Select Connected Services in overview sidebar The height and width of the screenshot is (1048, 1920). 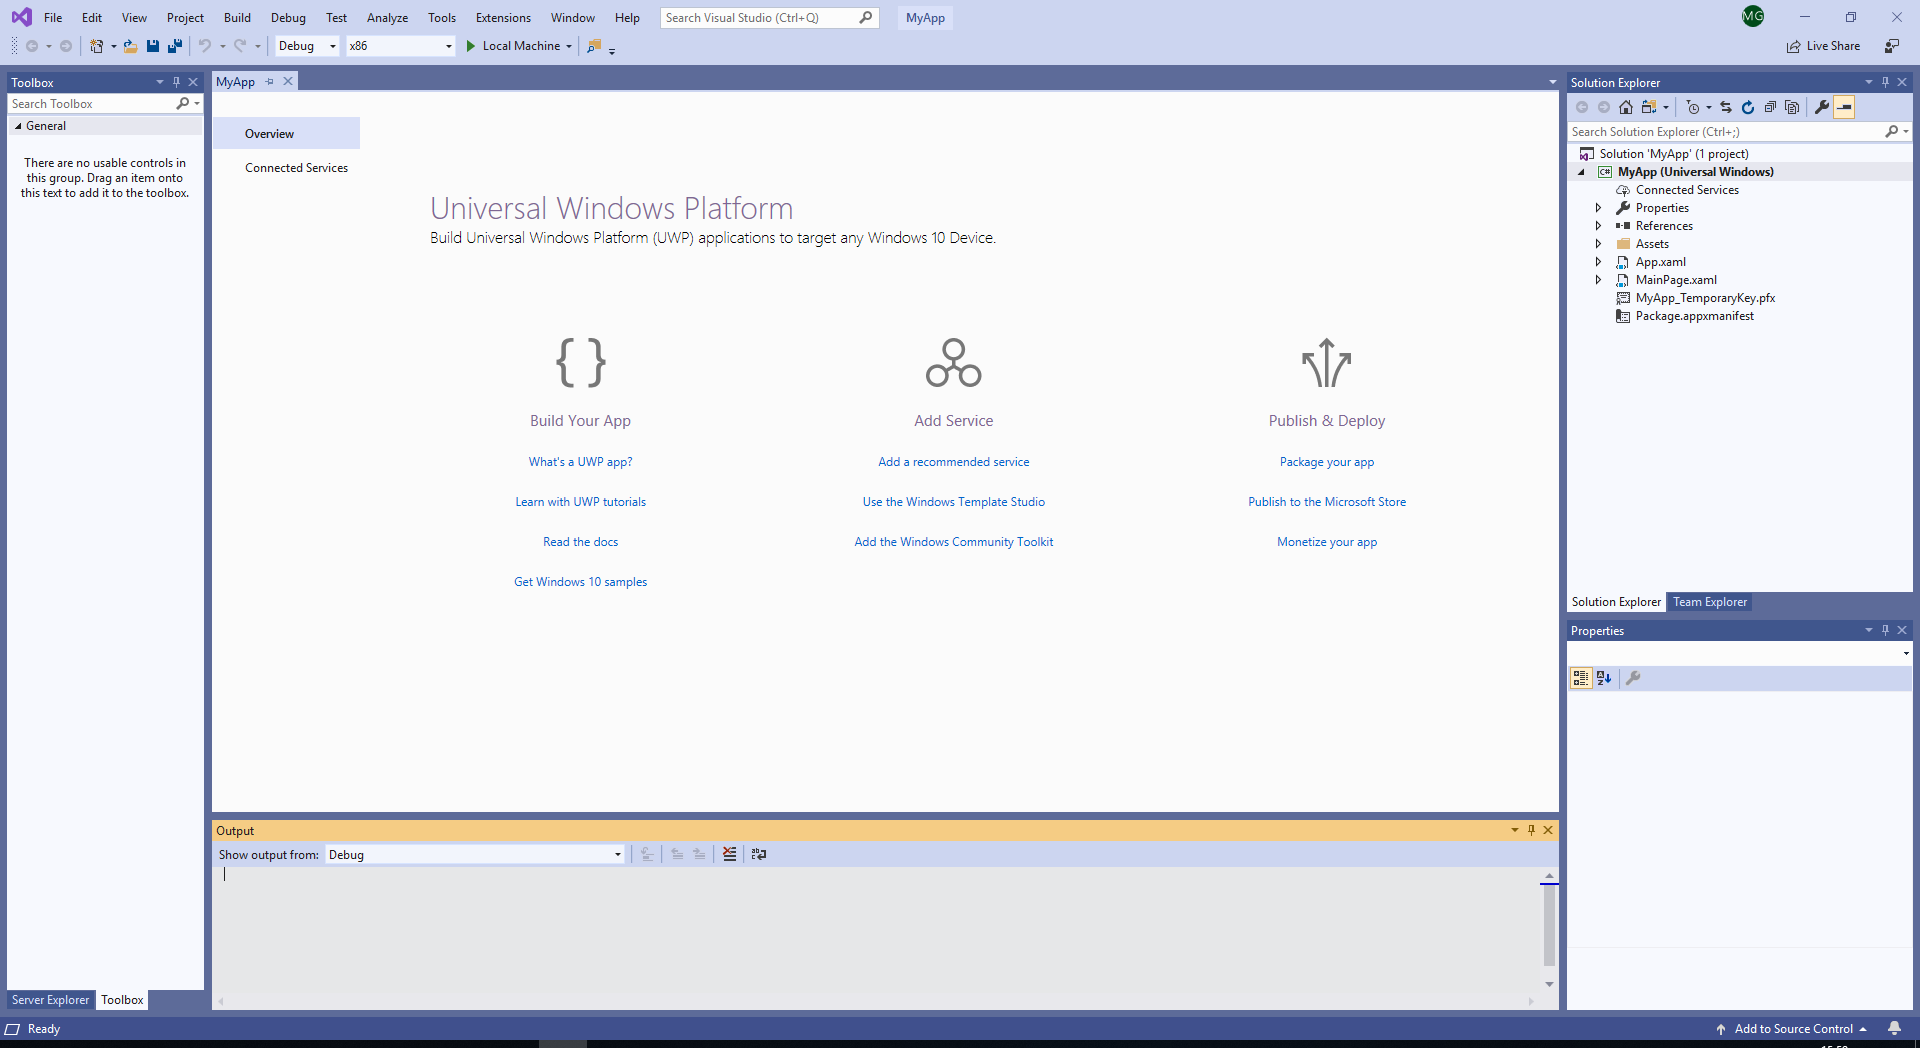296,168
